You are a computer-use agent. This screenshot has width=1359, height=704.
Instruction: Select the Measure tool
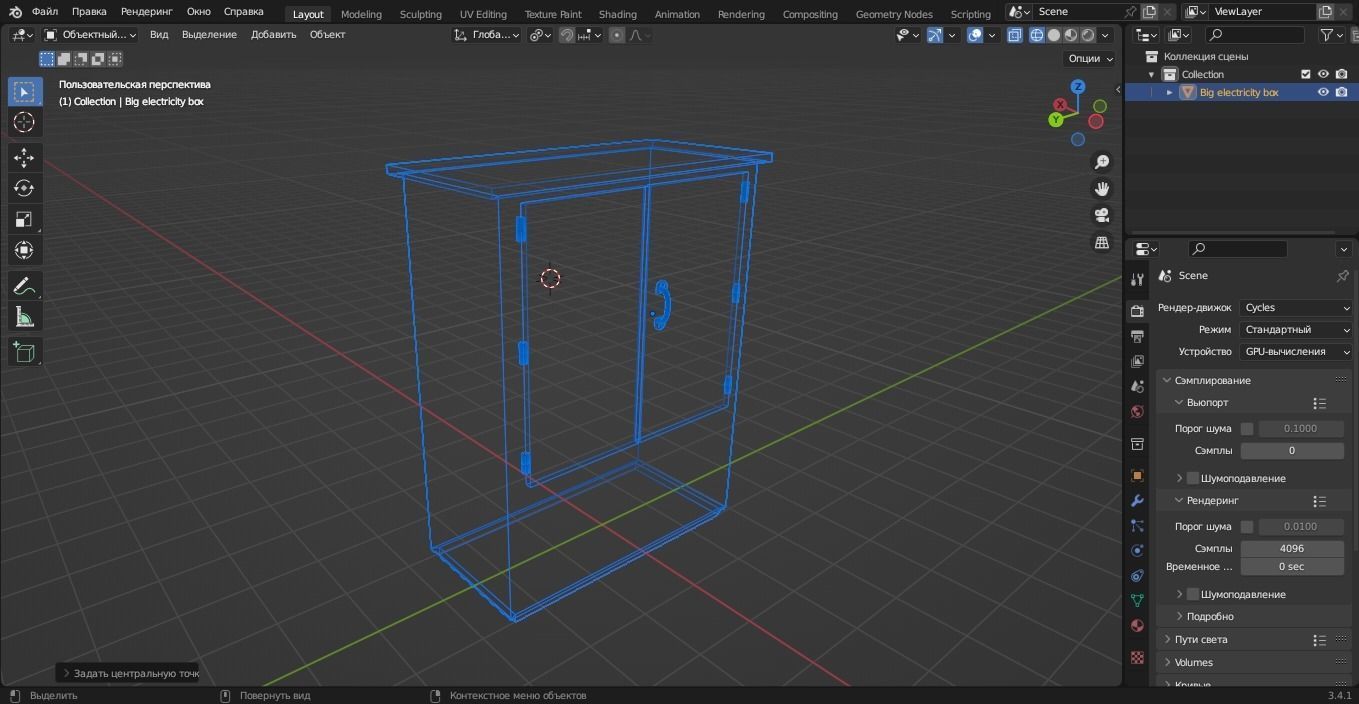25,317
